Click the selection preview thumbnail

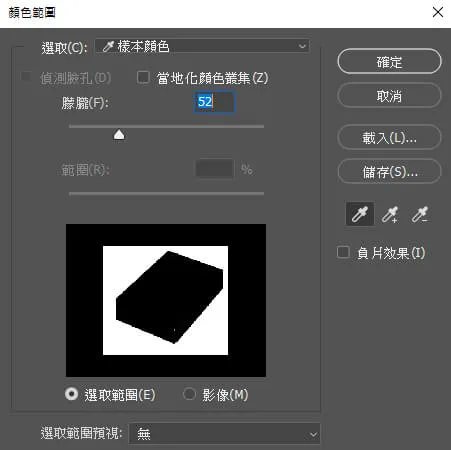pos(166,300)
